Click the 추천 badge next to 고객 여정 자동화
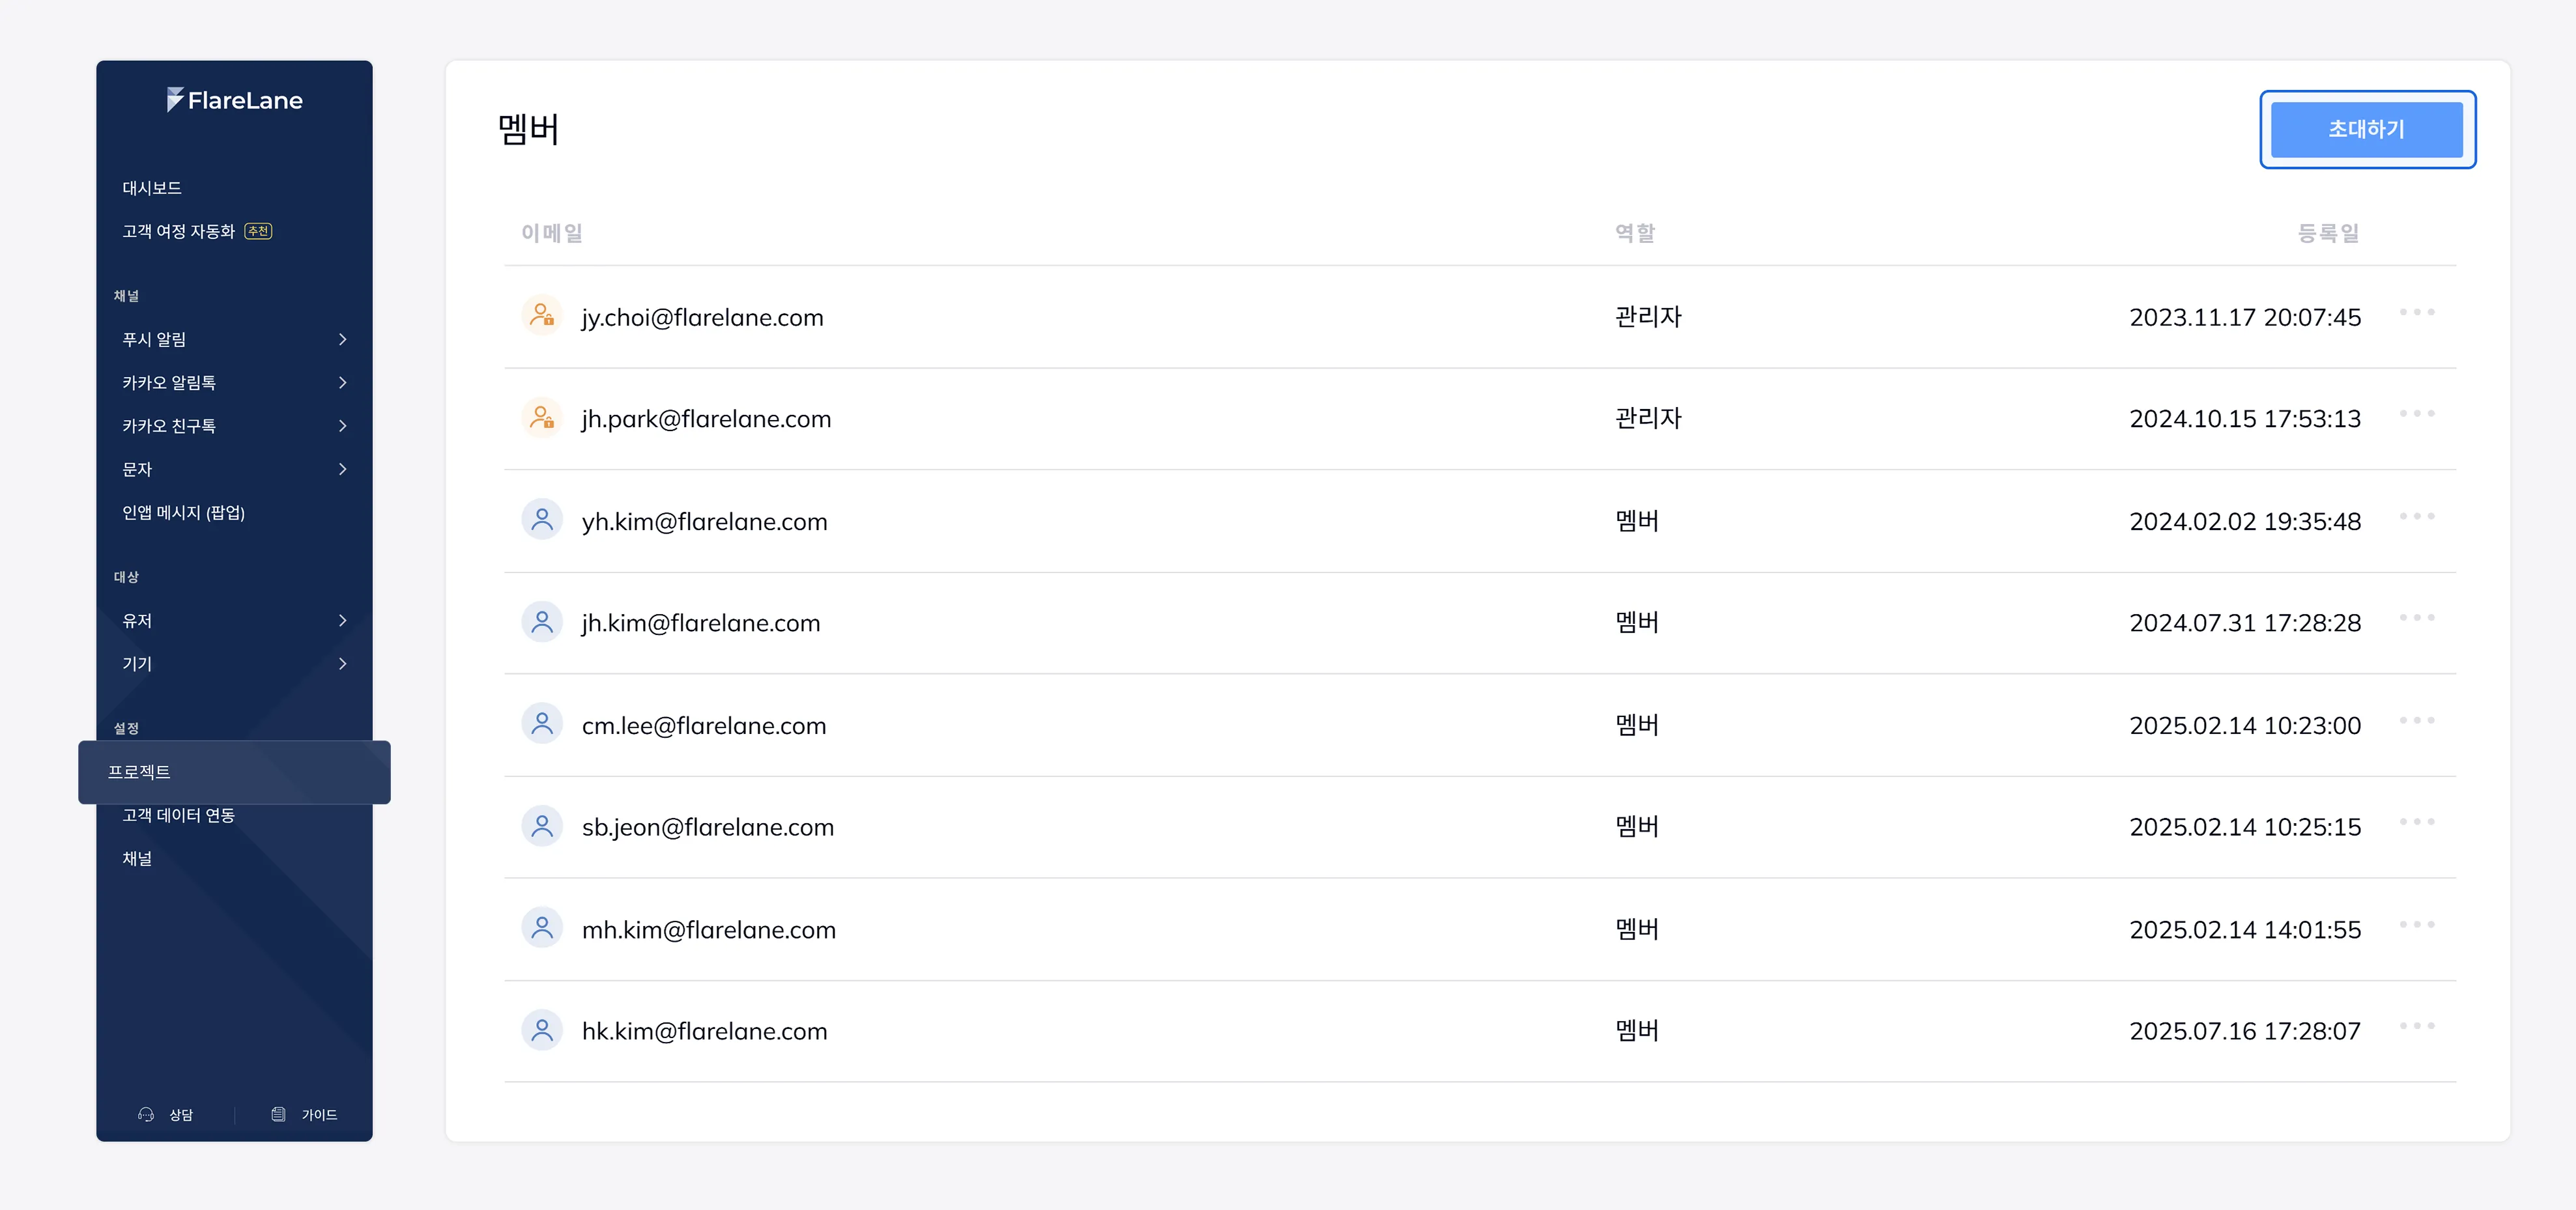2576x1210 pixels. pos(258,231)
